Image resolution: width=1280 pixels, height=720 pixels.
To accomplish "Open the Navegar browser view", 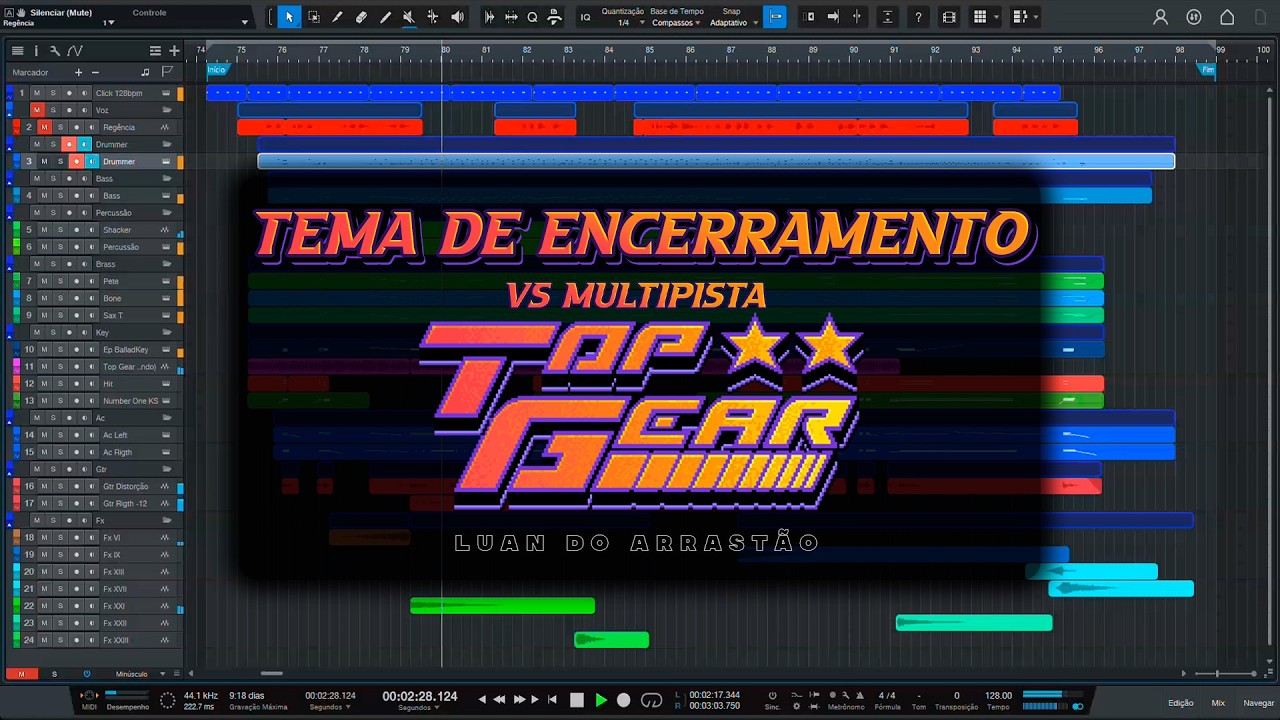I will [1258, 703].
